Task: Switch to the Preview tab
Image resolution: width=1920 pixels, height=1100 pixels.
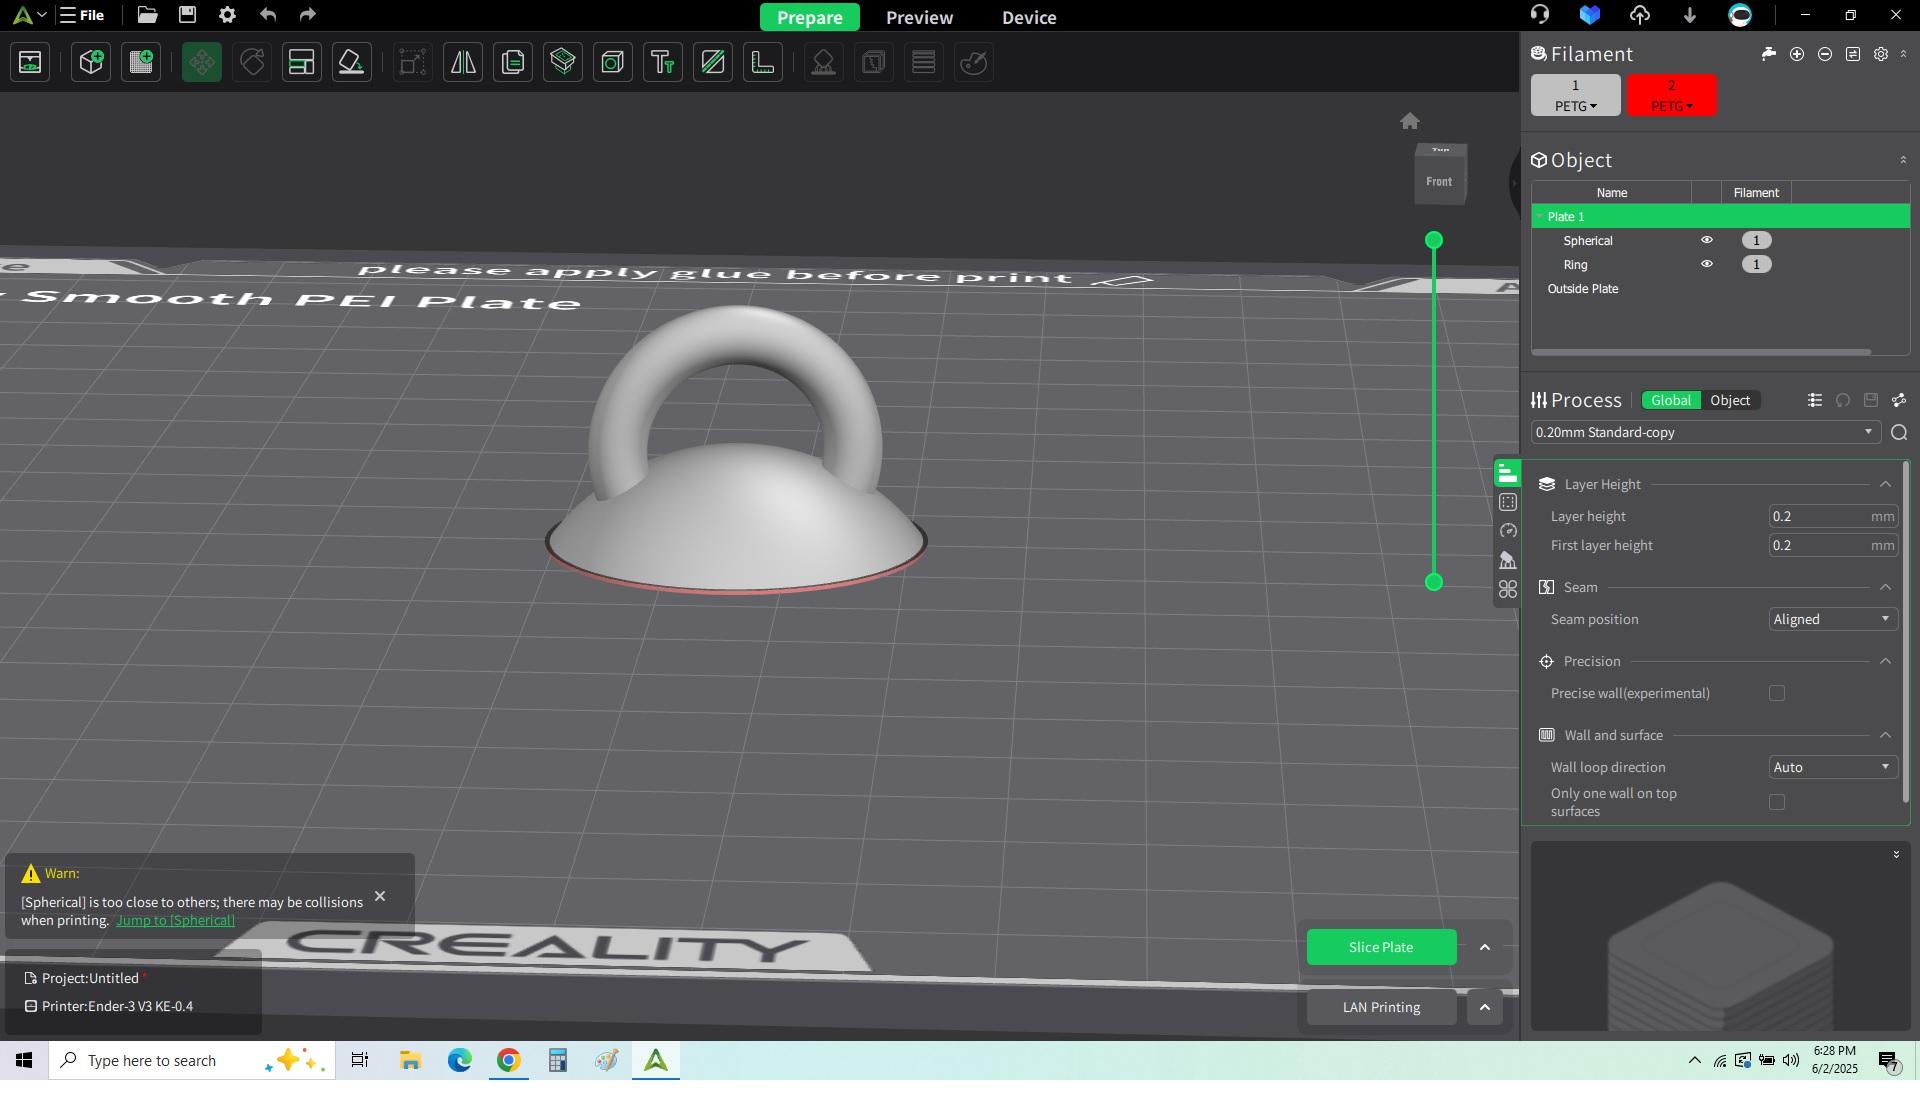Action: tap(919, 17)
